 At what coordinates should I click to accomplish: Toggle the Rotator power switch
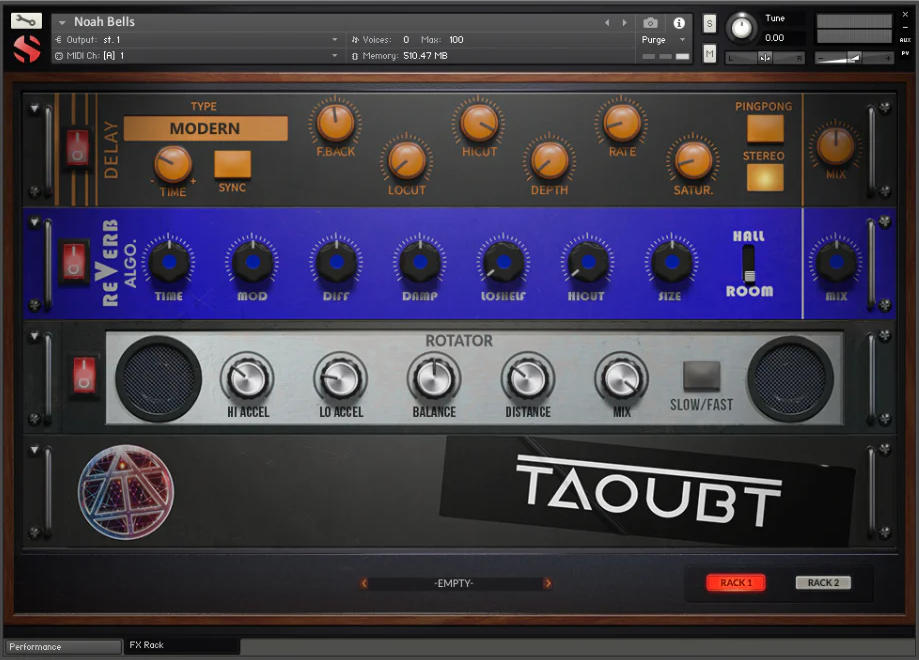click(x=84, y=375)
